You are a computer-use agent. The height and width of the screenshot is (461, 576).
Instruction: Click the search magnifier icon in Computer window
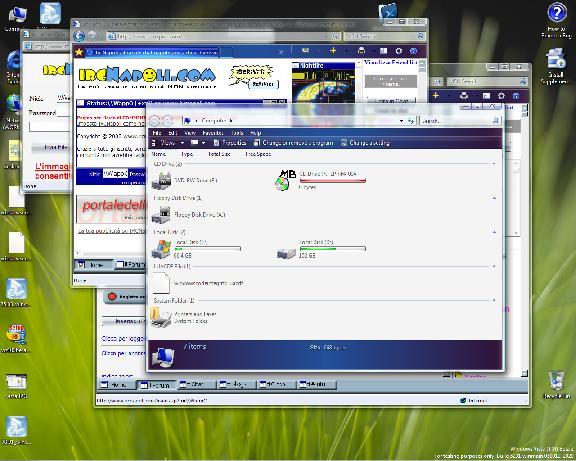coord(496,120)
